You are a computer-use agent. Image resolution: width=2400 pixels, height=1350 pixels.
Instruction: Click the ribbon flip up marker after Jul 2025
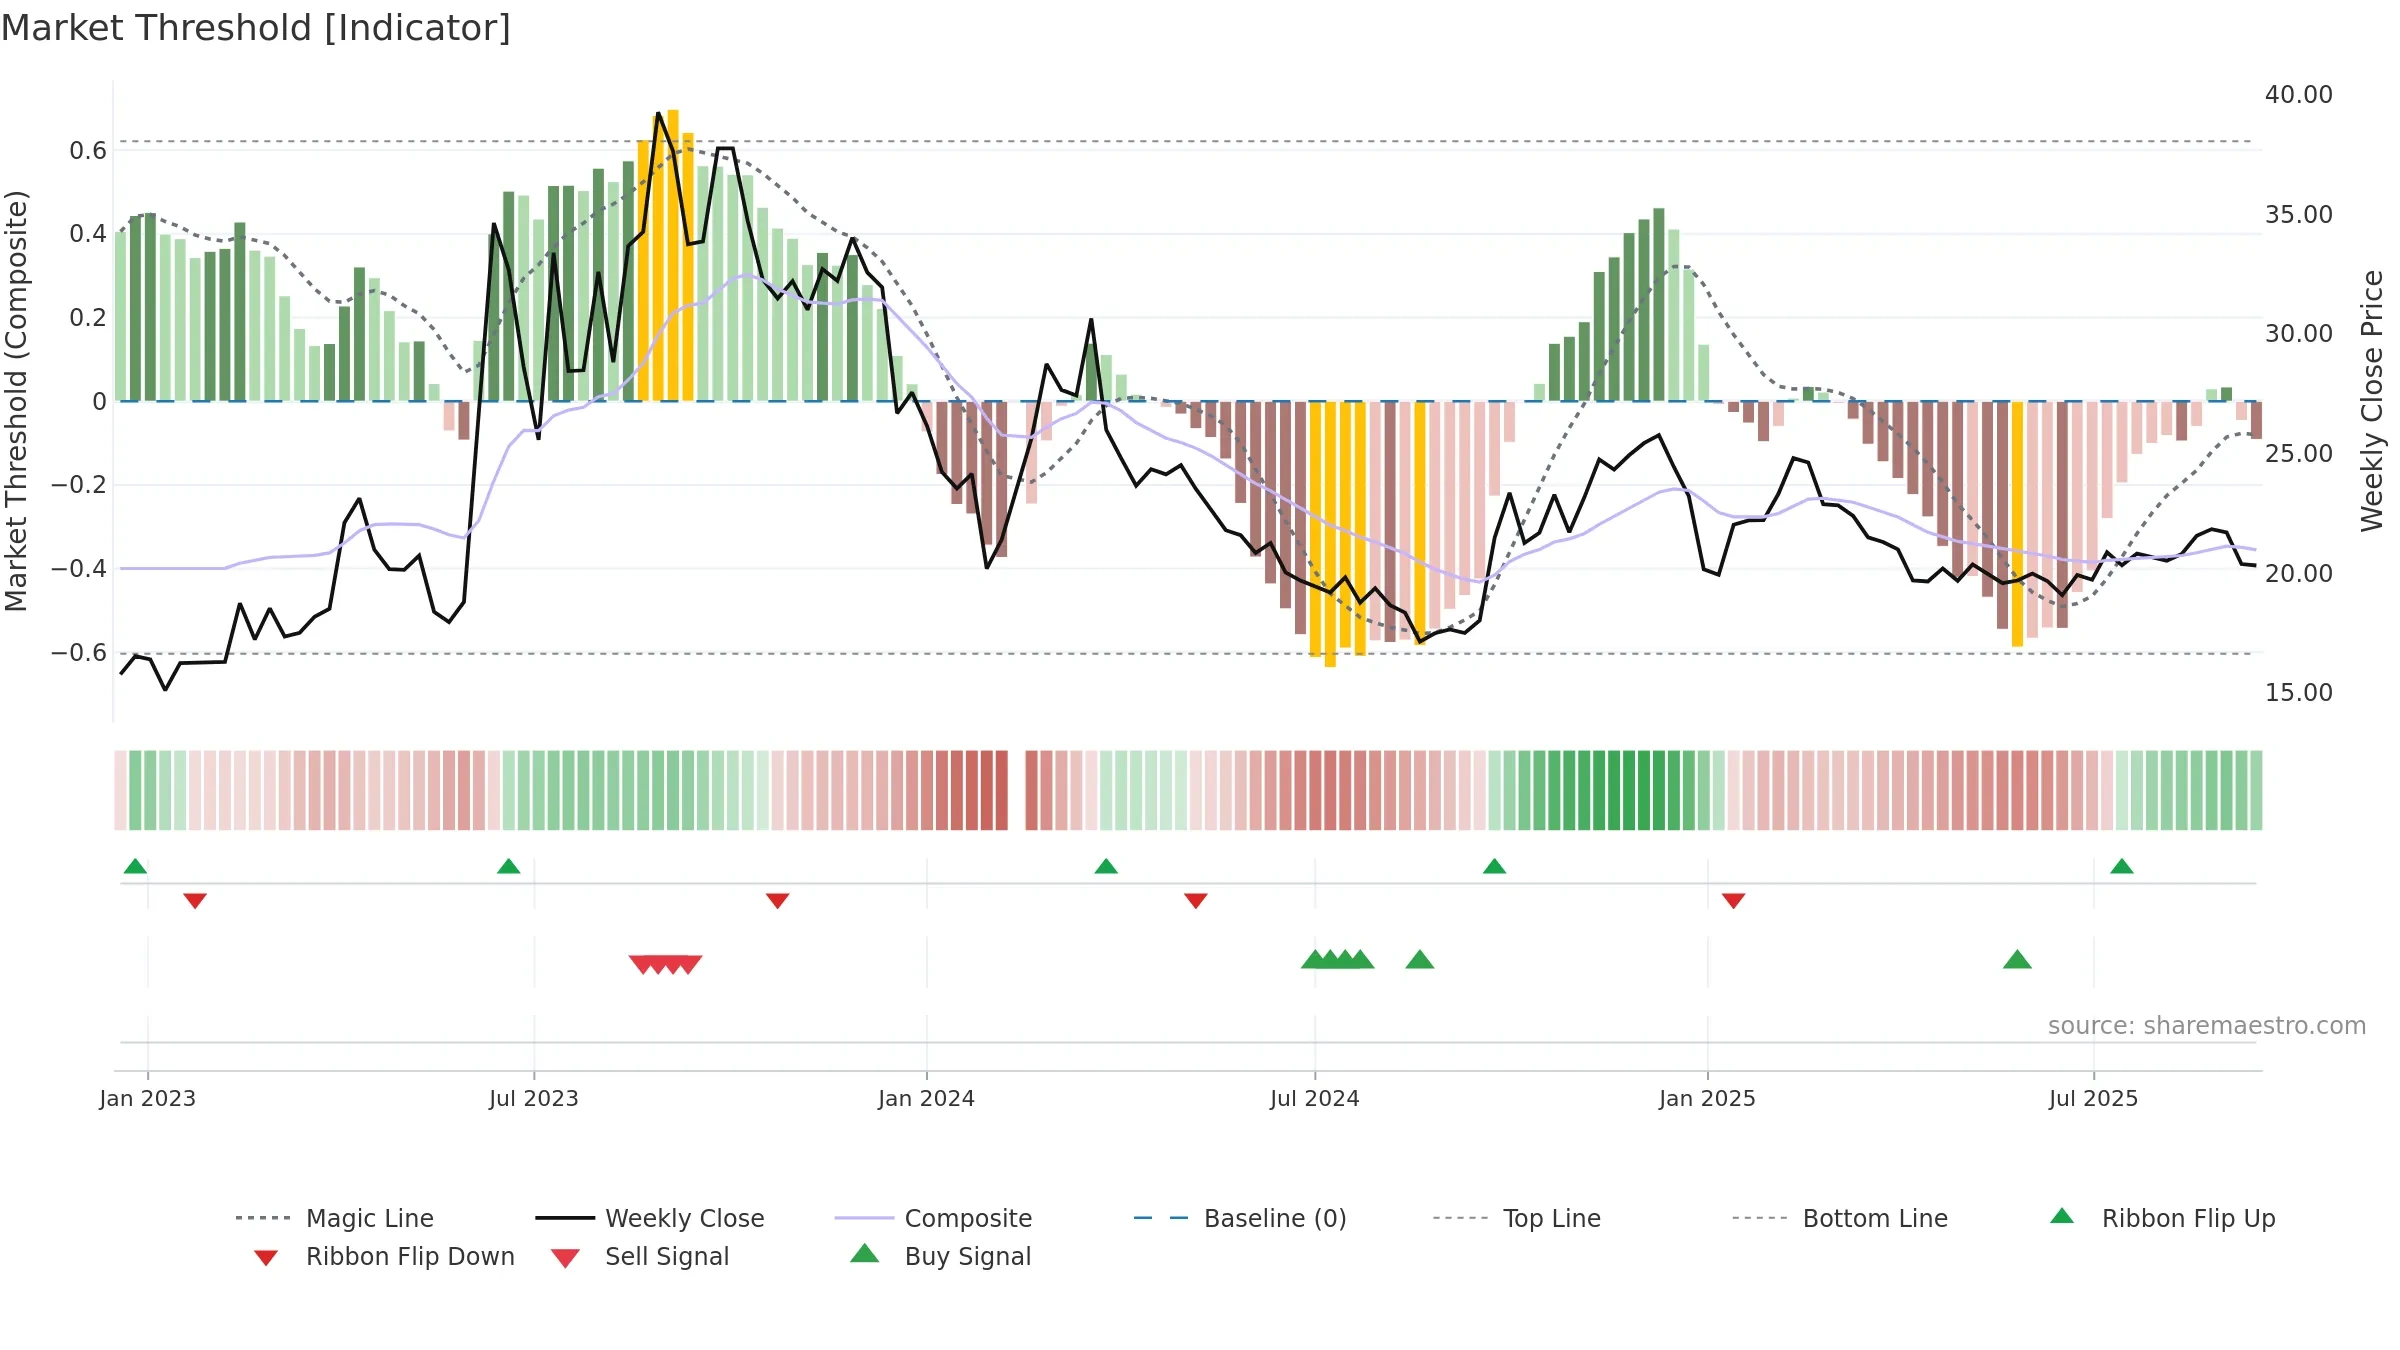click(x=2122, y=866)
